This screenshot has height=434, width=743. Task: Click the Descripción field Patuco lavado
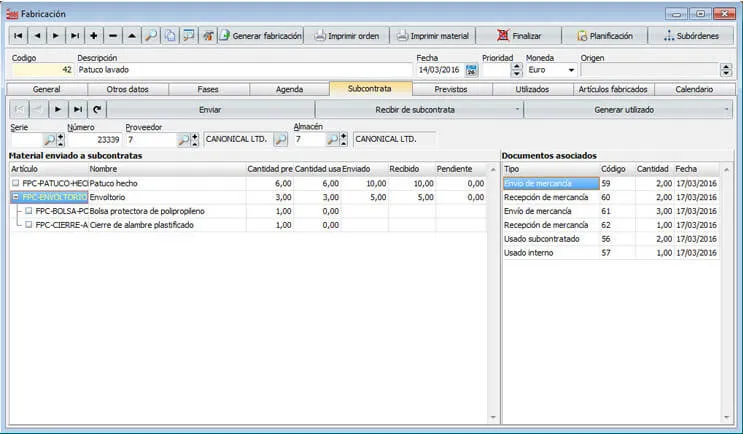click(x=244, y=70)
